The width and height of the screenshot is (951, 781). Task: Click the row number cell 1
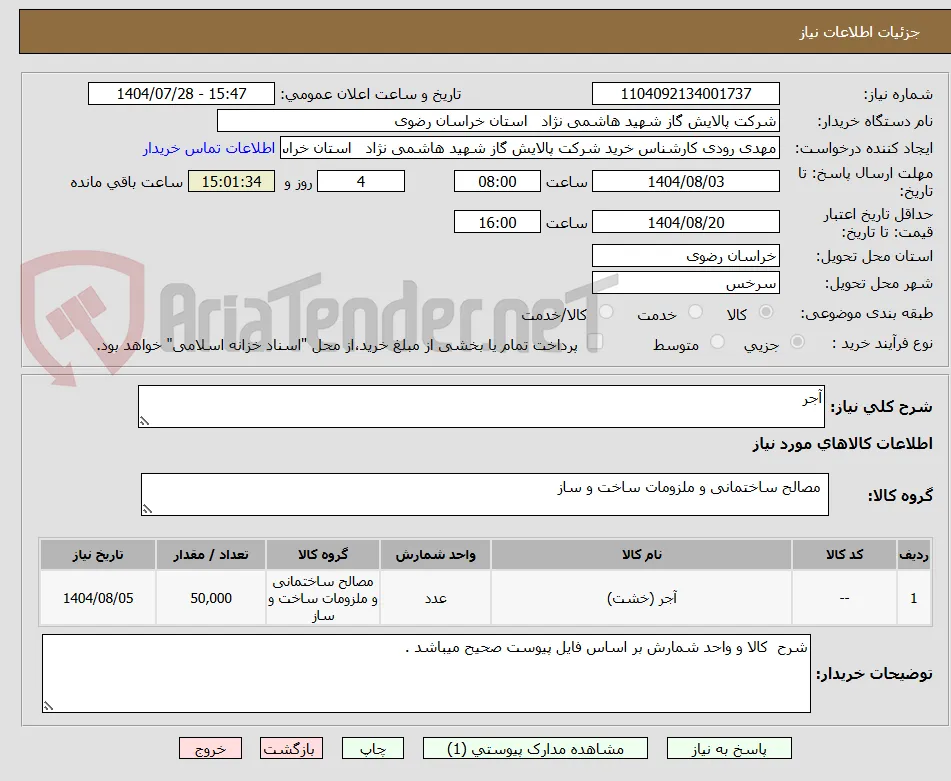click(x=913, y=598)
